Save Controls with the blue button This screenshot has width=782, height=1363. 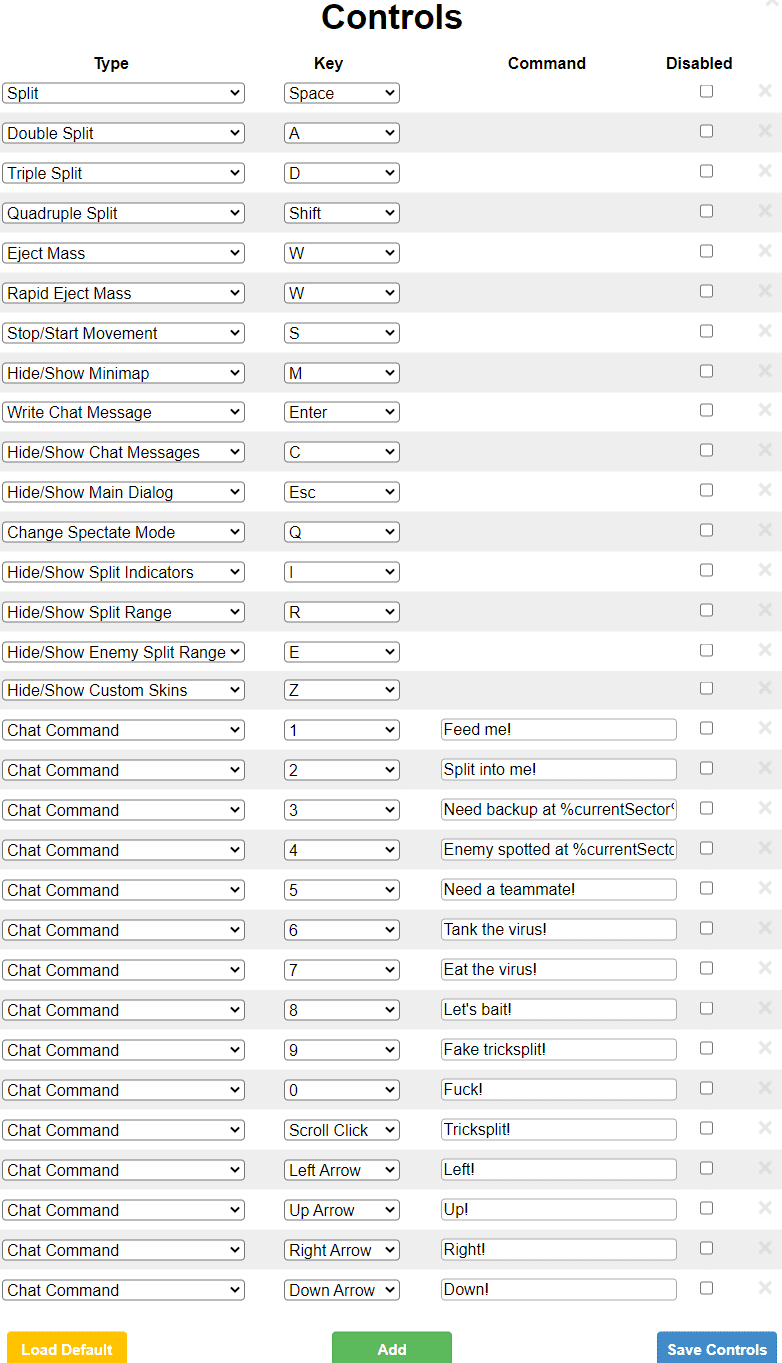(716, 1348)
